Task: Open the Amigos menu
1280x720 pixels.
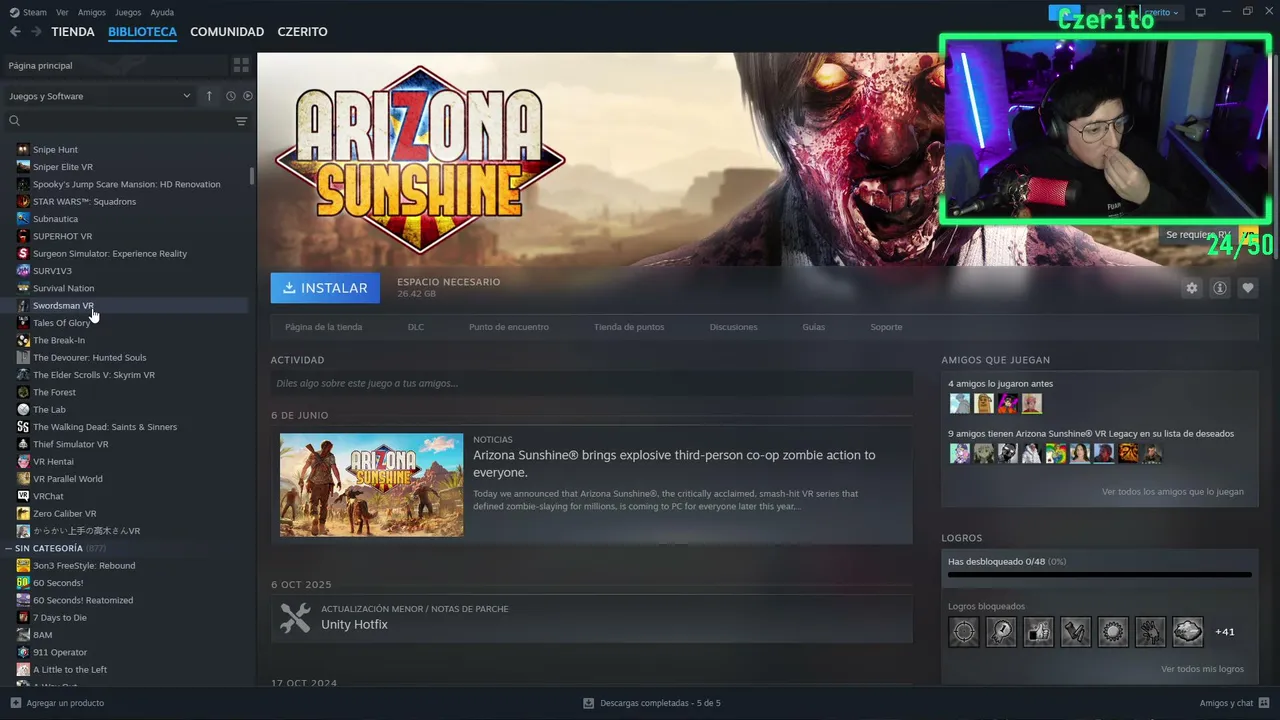Action: (x=92, y=12)
